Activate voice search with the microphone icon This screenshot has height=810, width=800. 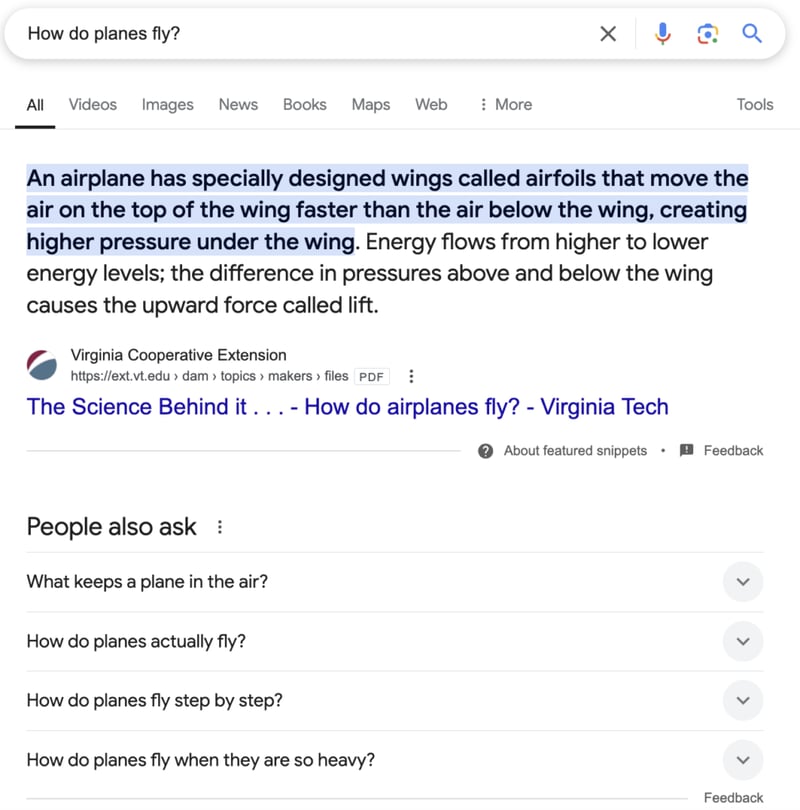pos(662,33)
